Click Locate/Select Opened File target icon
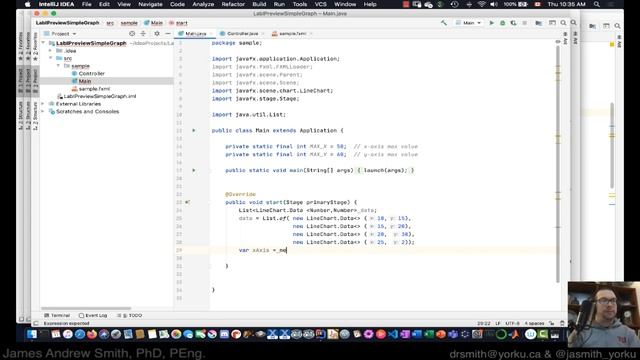The image size is (640, 360). (132, 33)
